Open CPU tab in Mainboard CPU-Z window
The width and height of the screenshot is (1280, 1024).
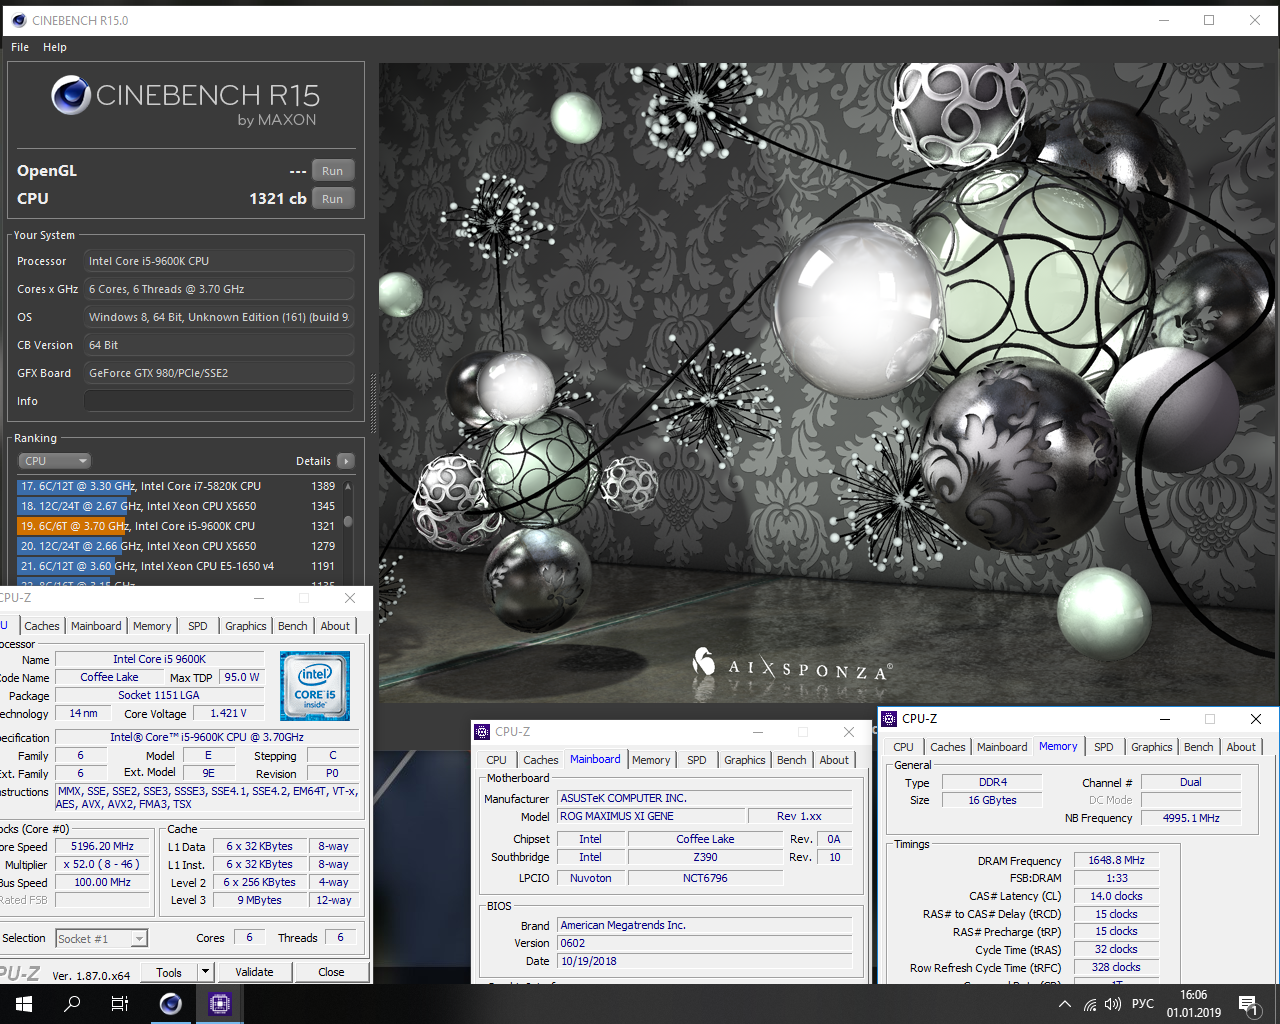click(x=496, y=760)
